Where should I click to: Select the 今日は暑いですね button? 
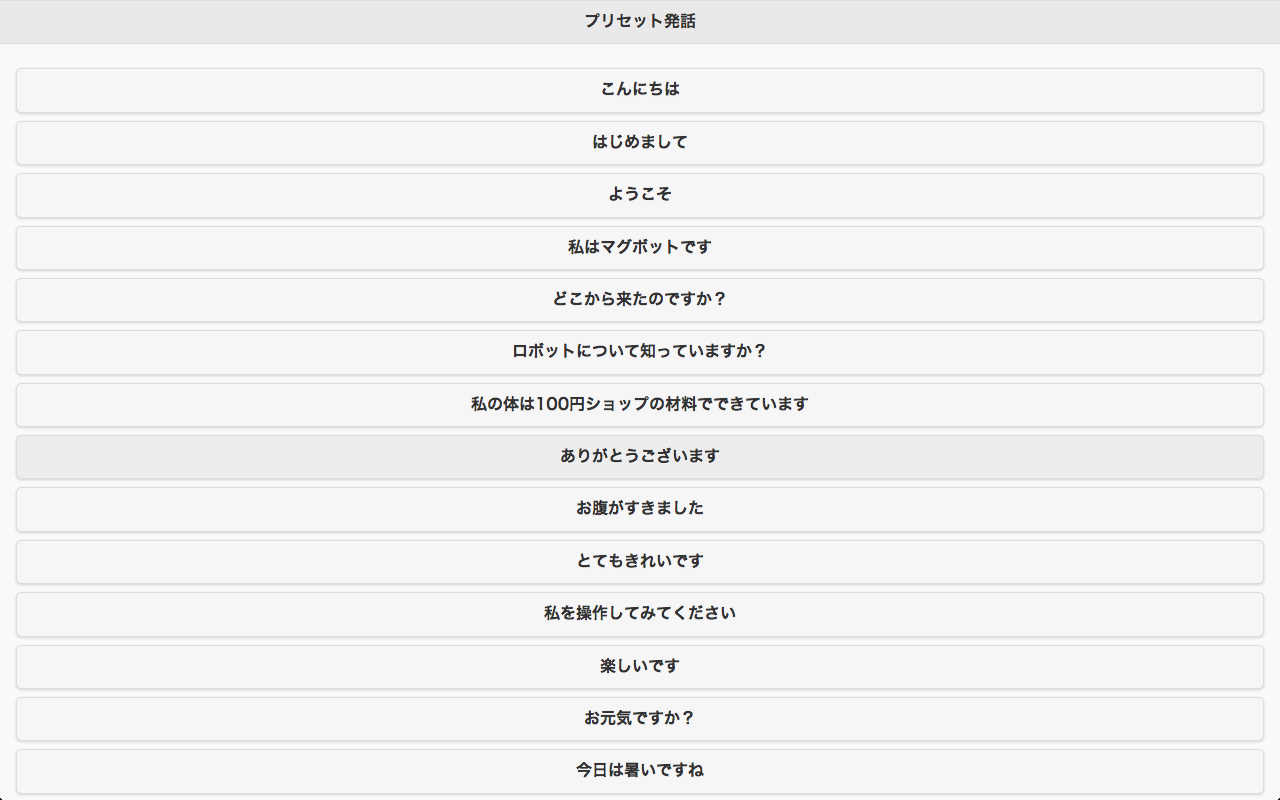(640, 771)
